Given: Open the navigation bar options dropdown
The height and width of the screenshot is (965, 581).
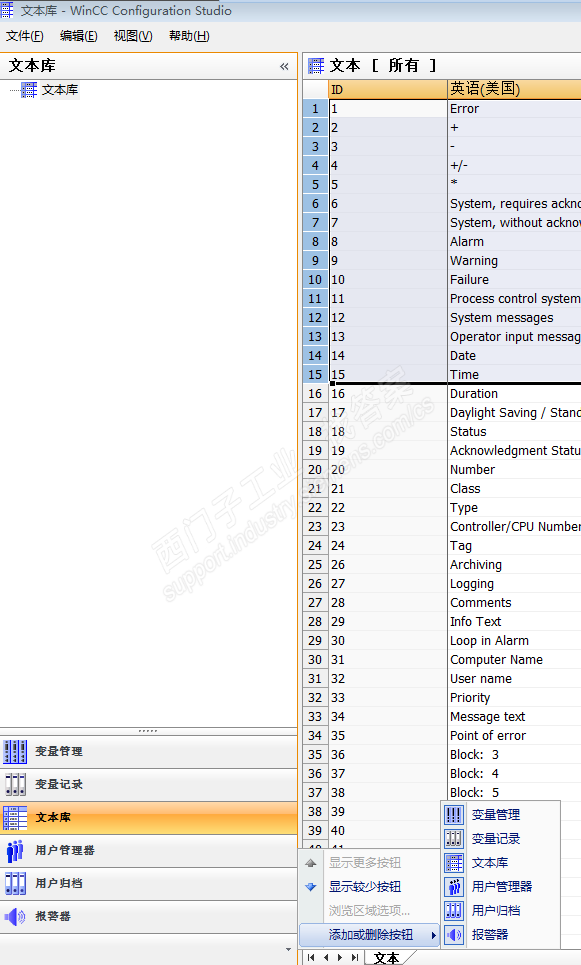Looking at the screenshot, I should pyautogui.click(x=289, y=950).
